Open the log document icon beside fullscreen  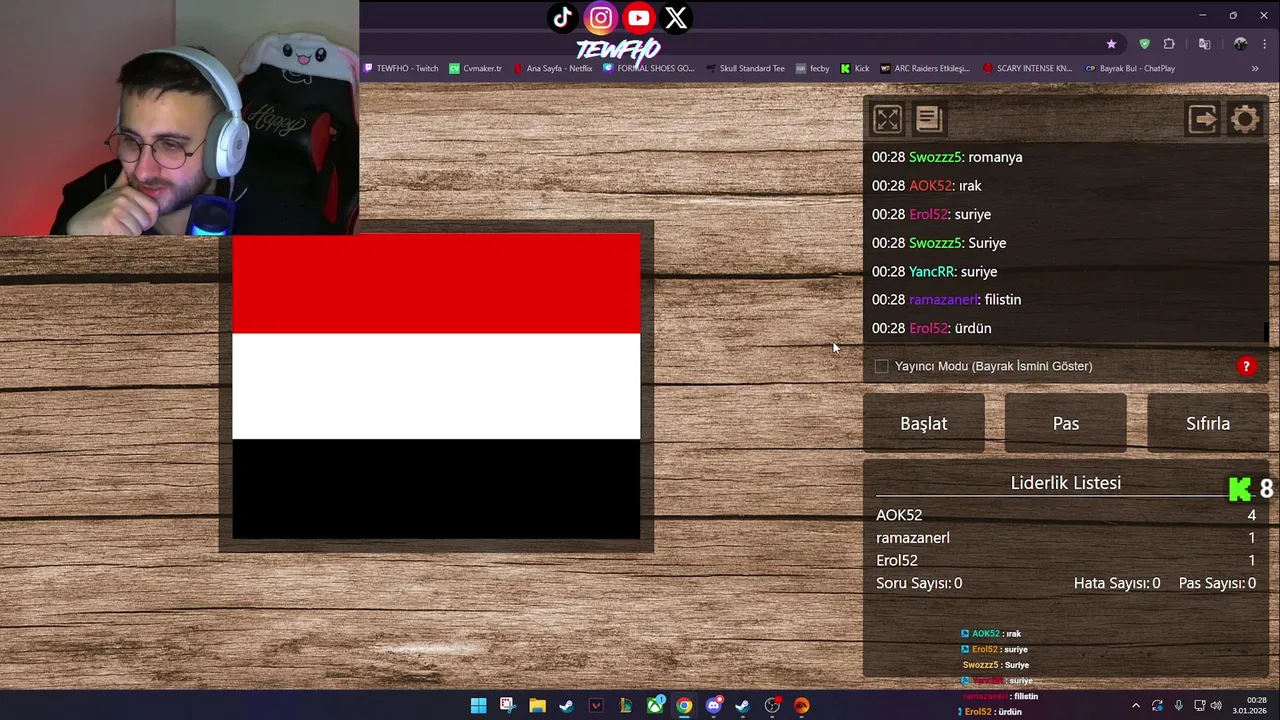(928, 119)
